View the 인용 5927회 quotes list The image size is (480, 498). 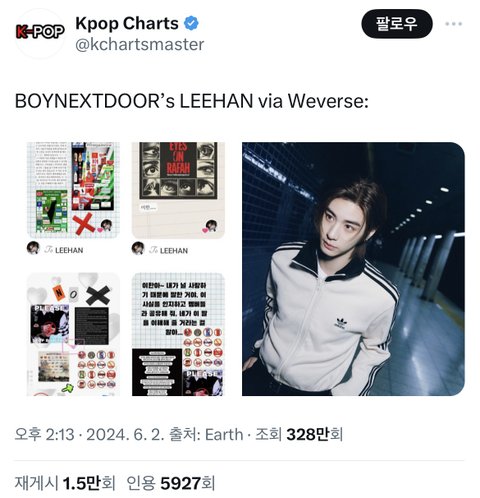pyautogui.click(x=171, y=483)
